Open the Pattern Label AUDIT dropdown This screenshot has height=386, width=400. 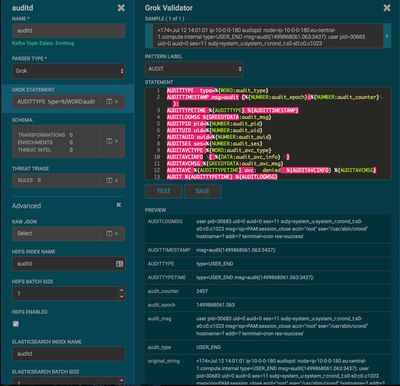click(194, 69)
